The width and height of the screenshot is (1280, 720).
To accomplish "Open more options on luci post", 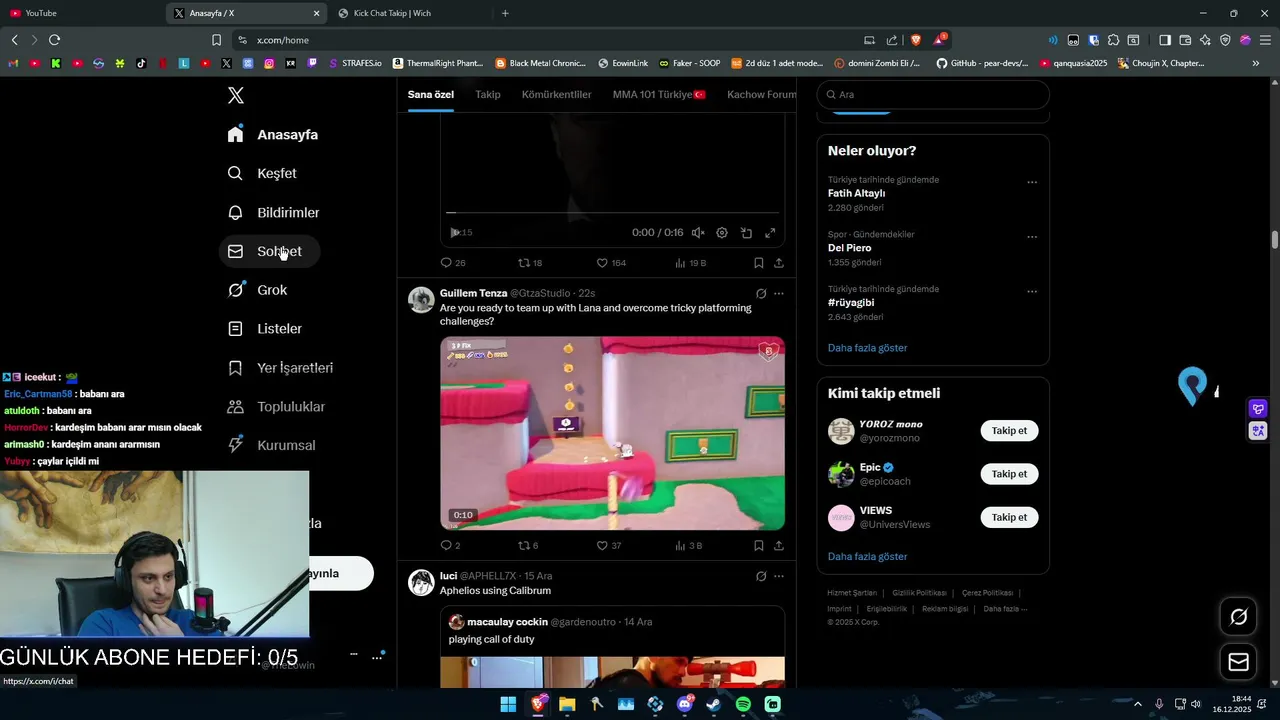I will tap(779, 576).
